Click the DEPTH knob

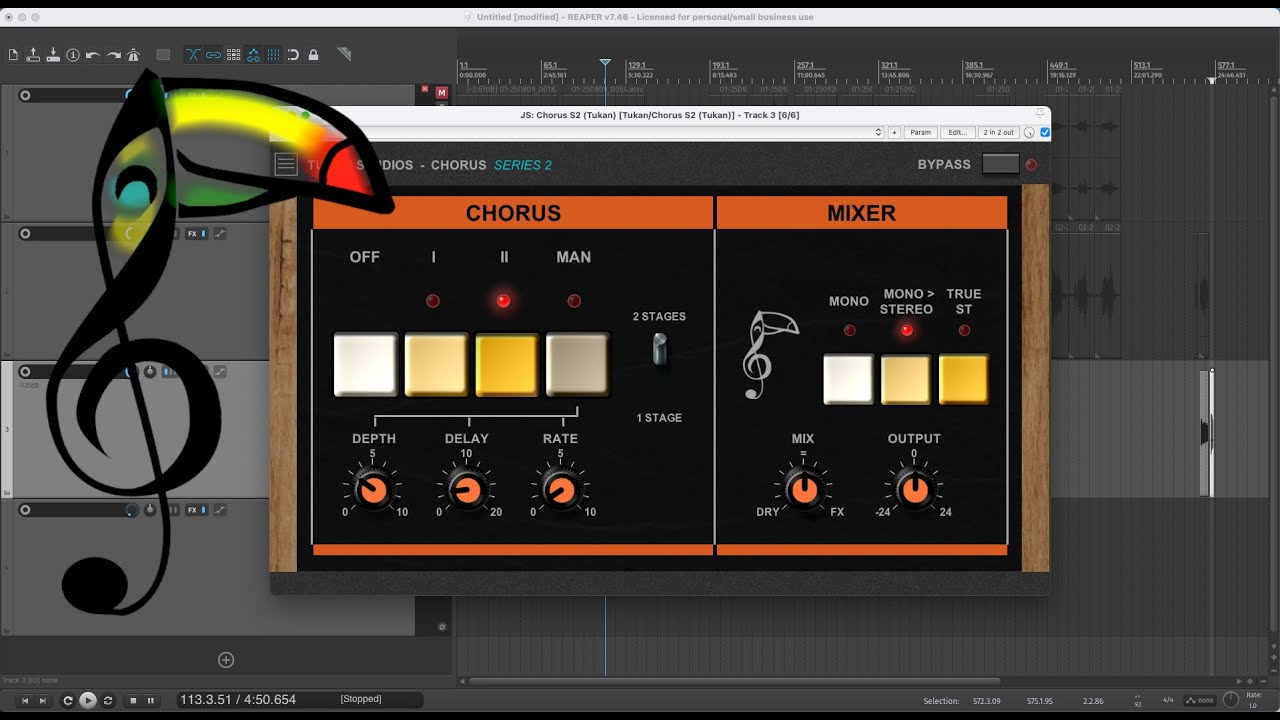point(373,490)
